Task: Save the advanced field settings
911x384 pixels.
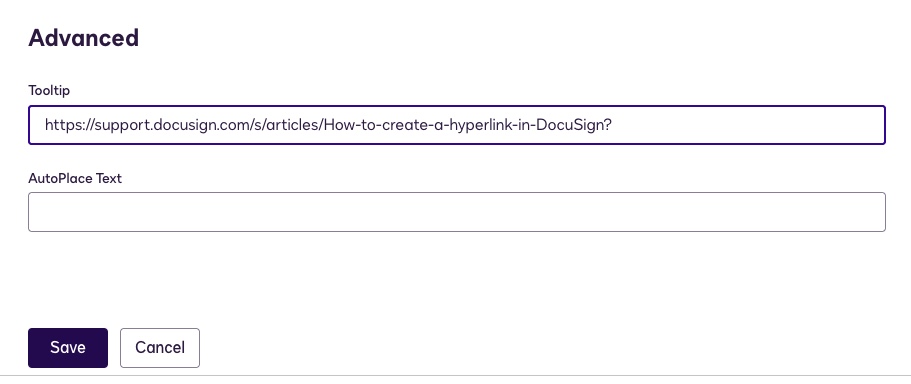Action: pos(68,347)
